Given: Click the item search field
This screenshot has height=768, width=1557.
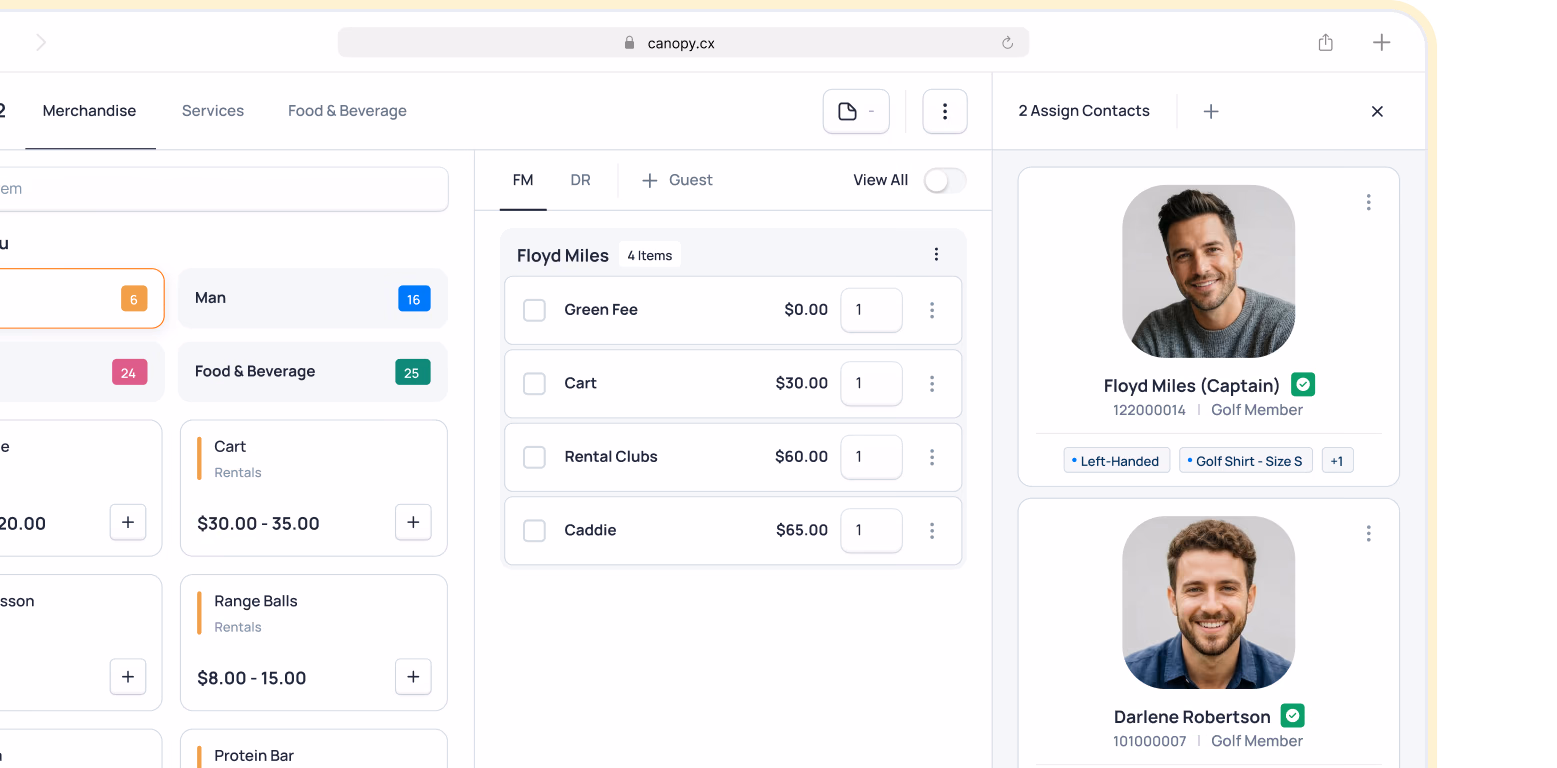Looking at the screenshot, I should pyautogui.click(x=224, y=188).
